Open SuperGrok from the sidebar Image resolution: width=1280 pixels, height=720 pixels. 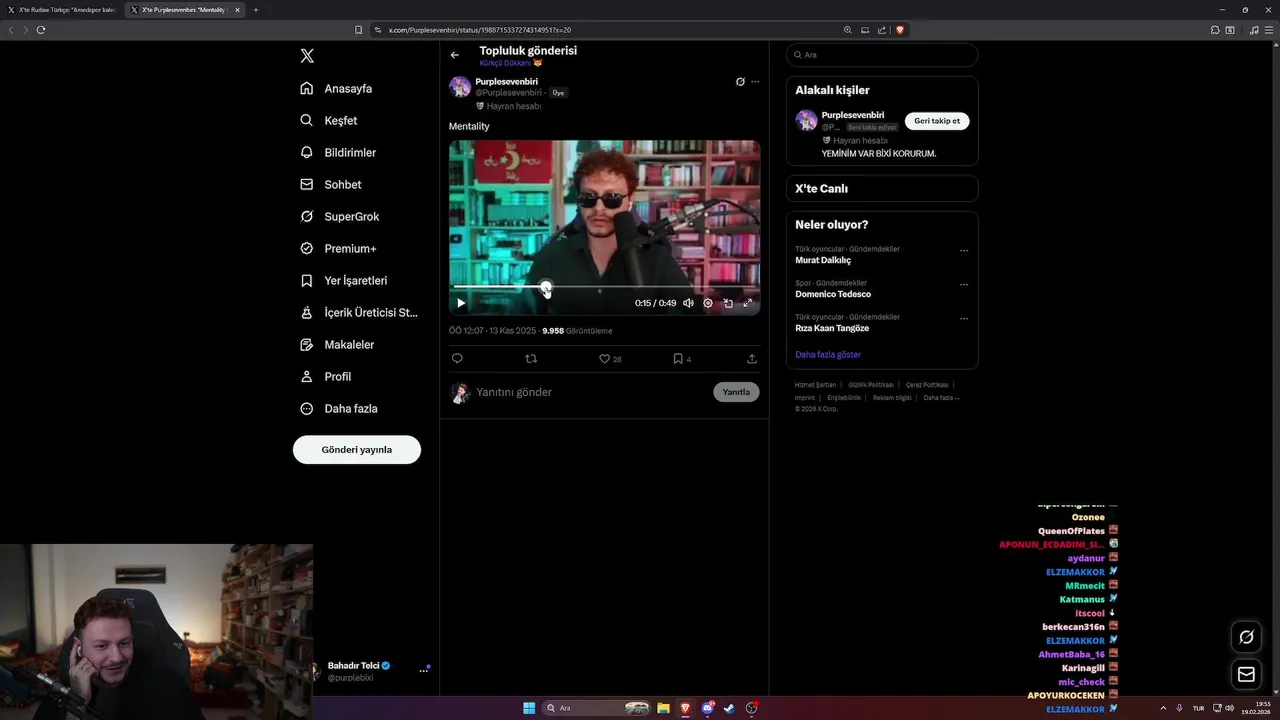[340, 216]
